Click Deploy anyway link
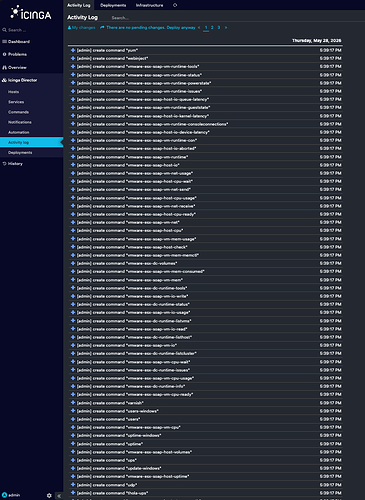The width and height of the screenshot is (365, 500). pyautogui.click(x=181, y=28)
